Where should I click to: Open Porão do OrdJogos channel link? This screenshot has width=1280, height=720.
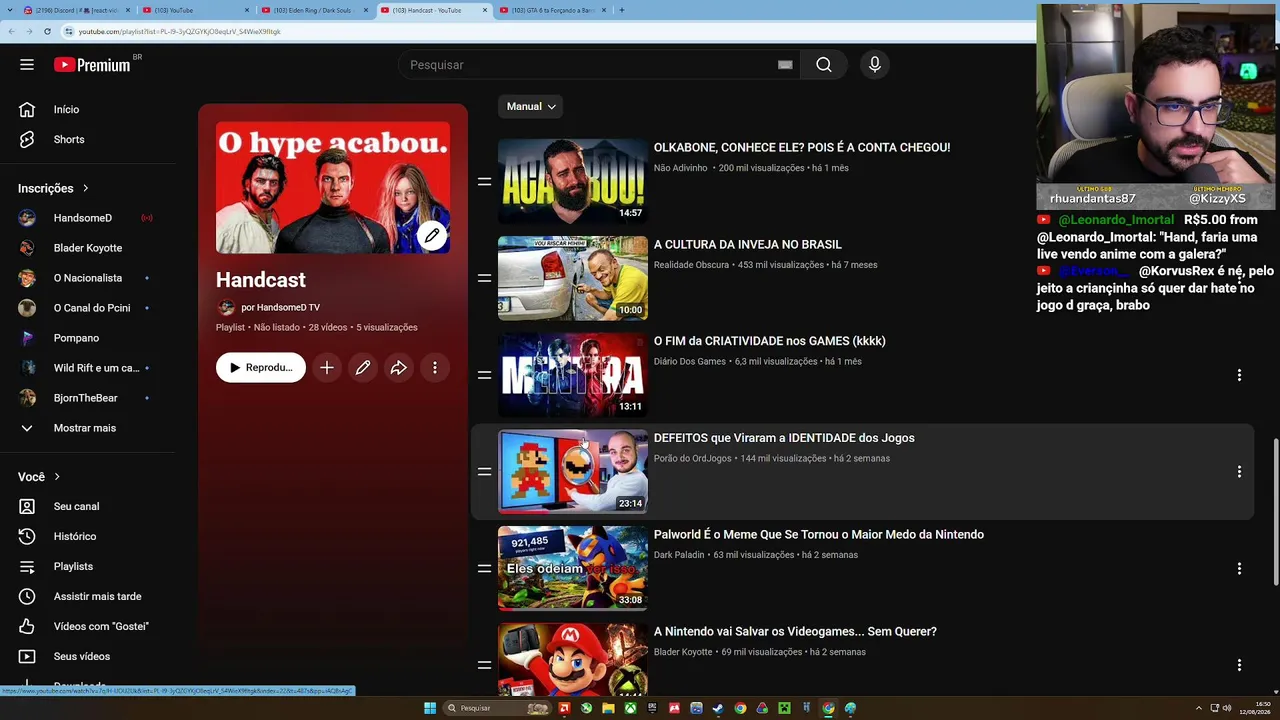pyautogui.click(x=693, y=459)
